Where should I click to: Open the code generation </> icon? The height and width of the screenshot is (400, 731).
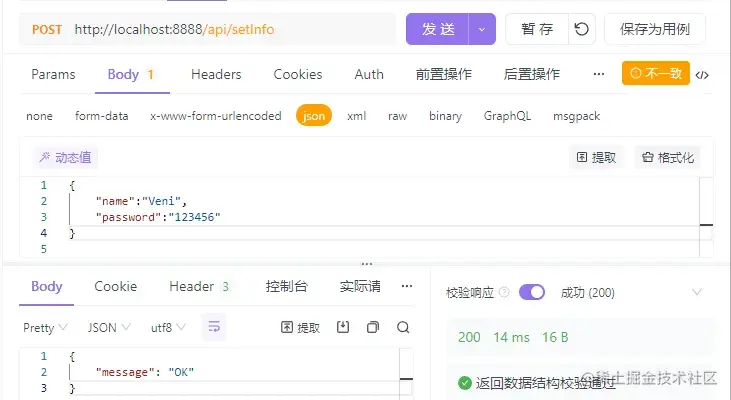pyautogui.click(x=702, y=75)
